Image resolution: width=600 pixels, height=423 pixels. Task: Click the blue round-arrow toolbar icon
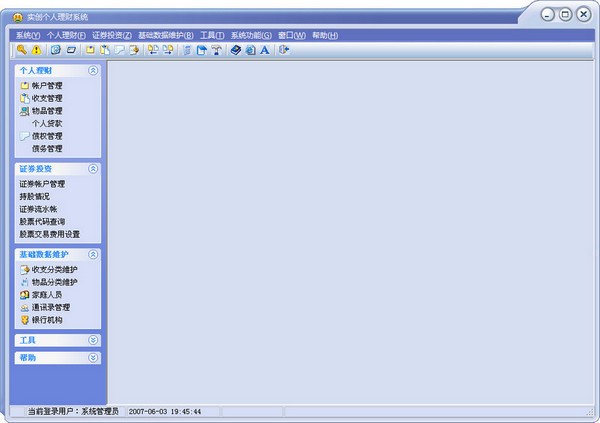click(x=56, y=50)
